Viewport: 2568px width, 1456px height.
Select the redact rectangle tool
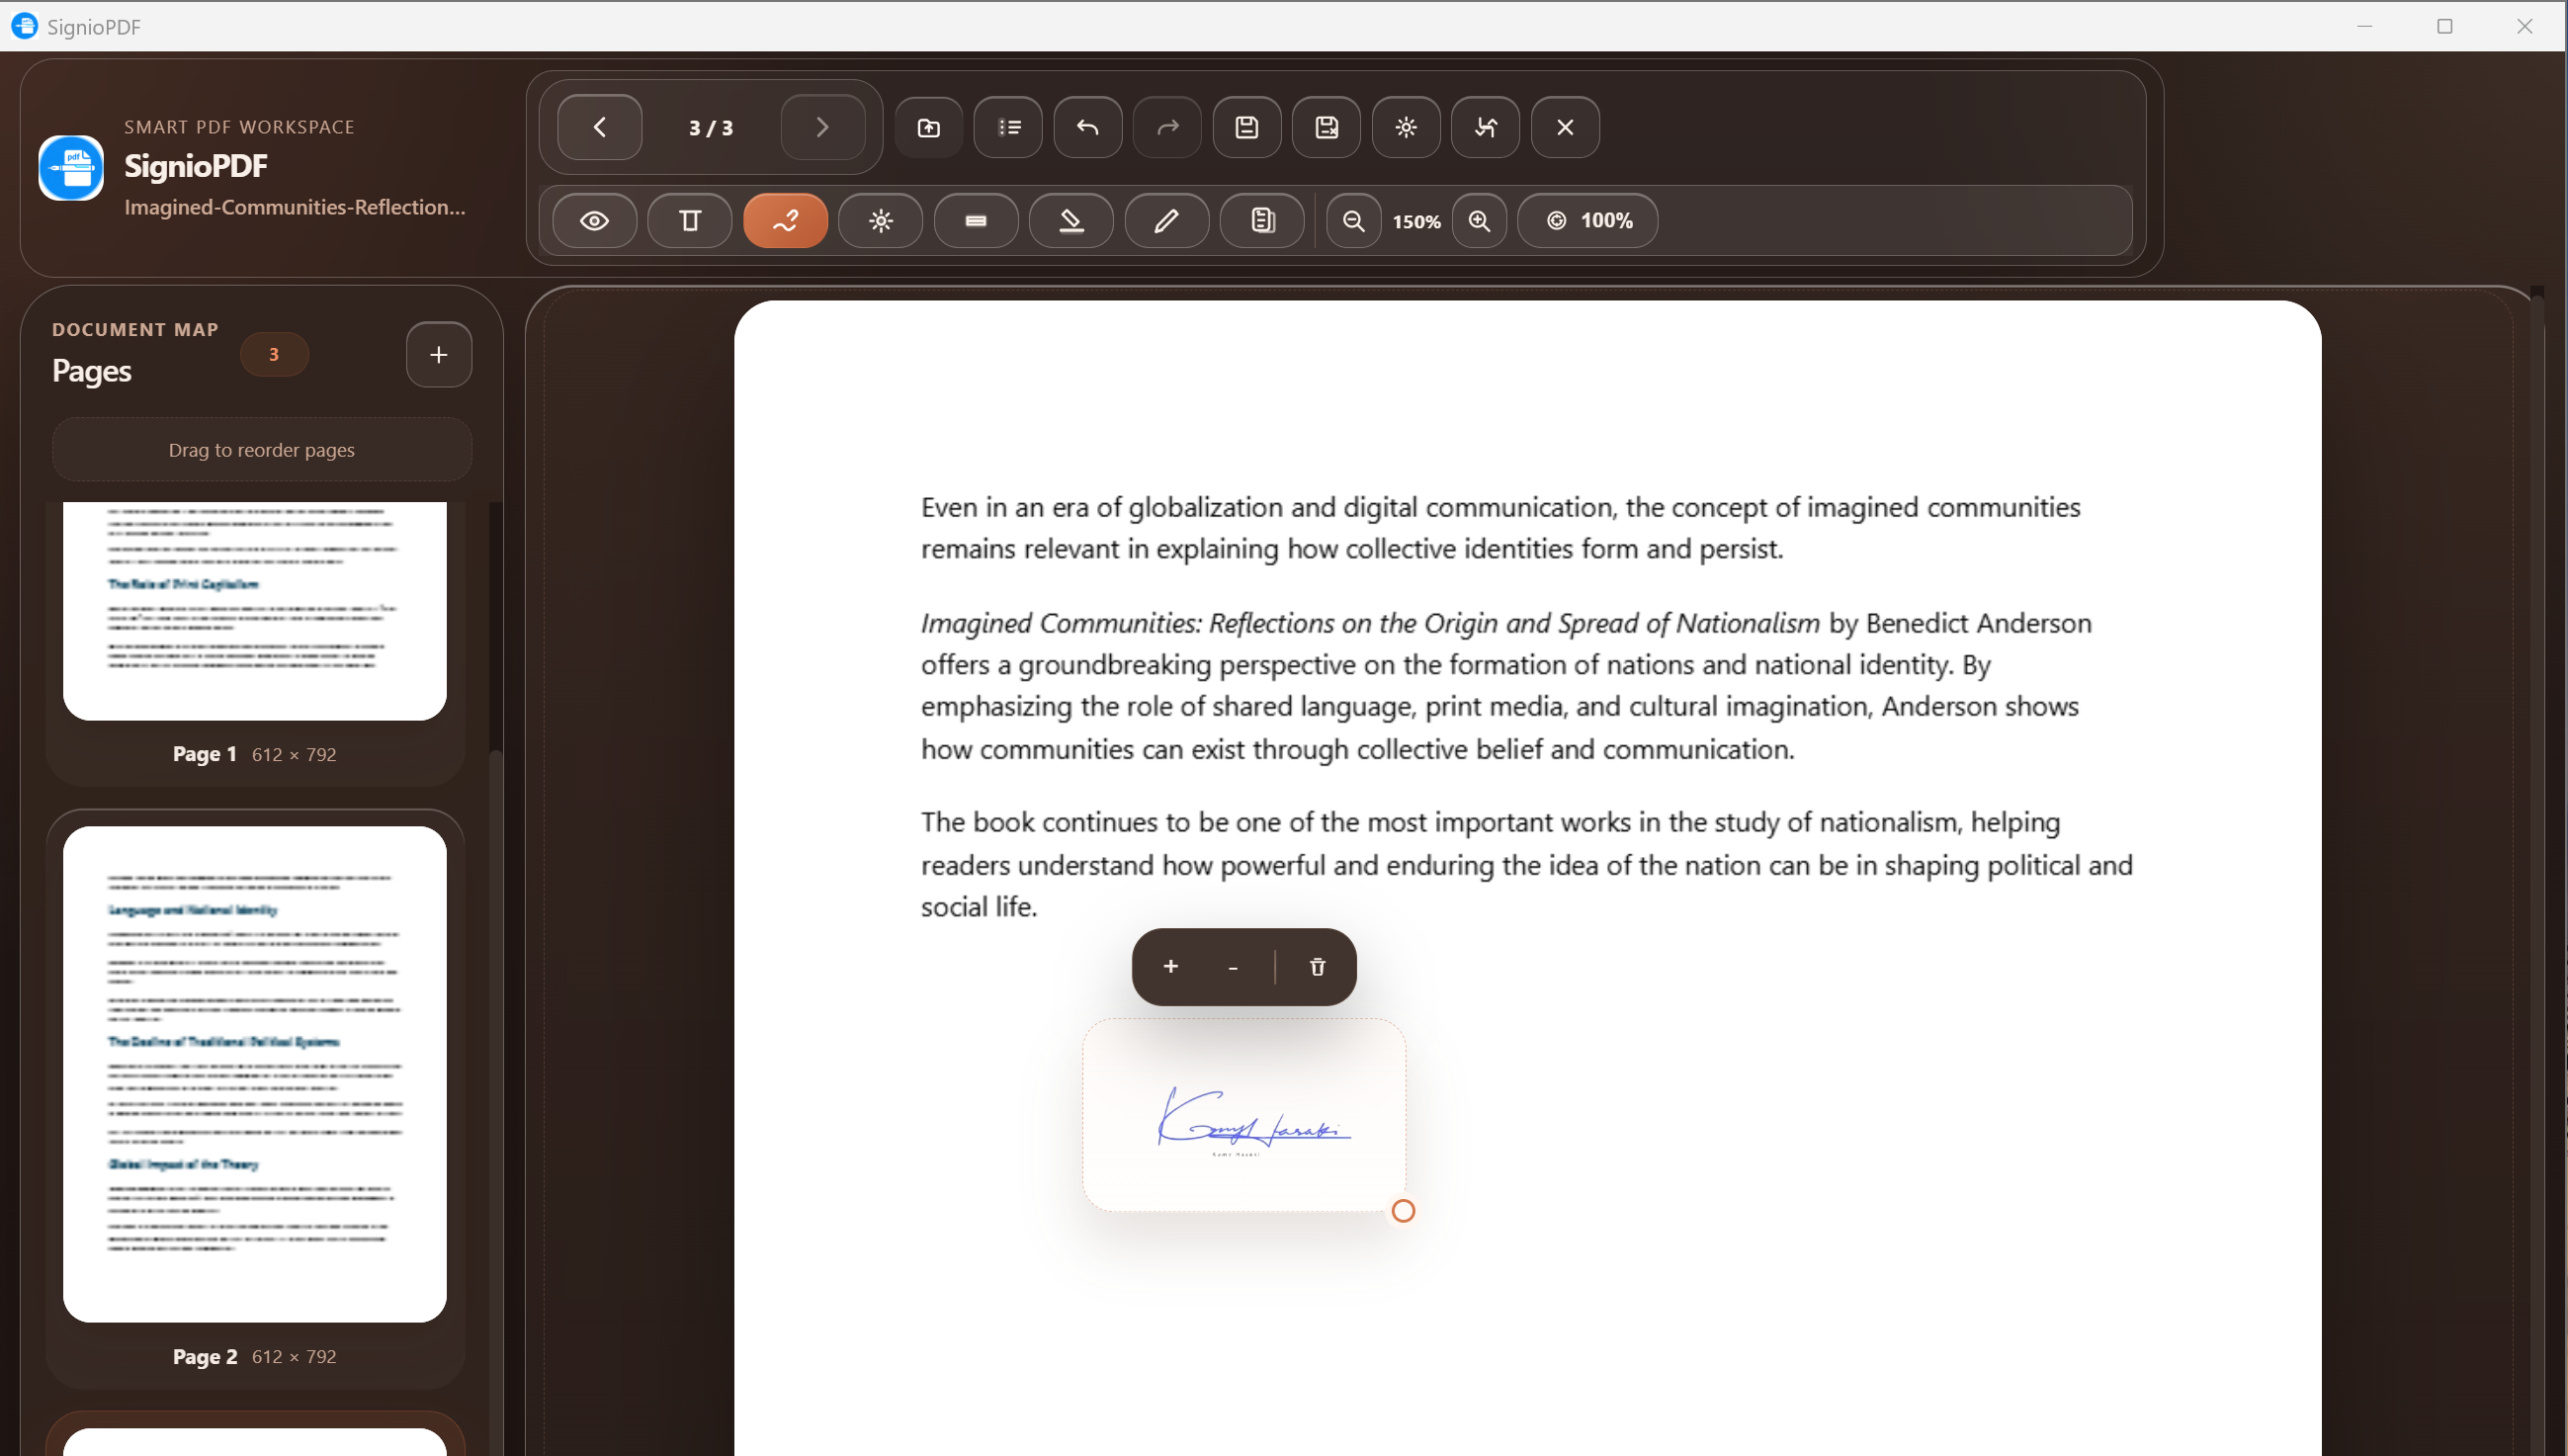[976, 220]
